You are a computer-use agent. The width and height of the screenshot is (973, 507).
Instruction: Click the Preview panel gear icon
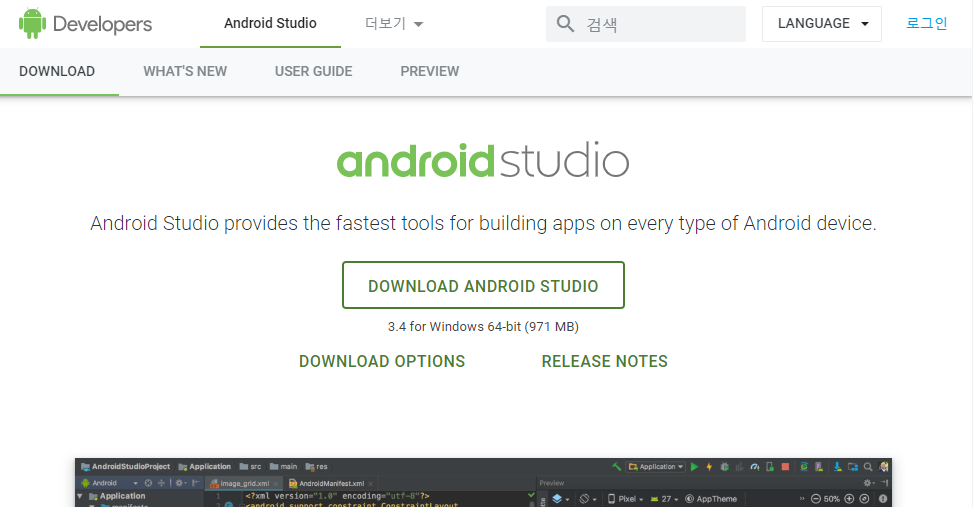click(869, 482)
